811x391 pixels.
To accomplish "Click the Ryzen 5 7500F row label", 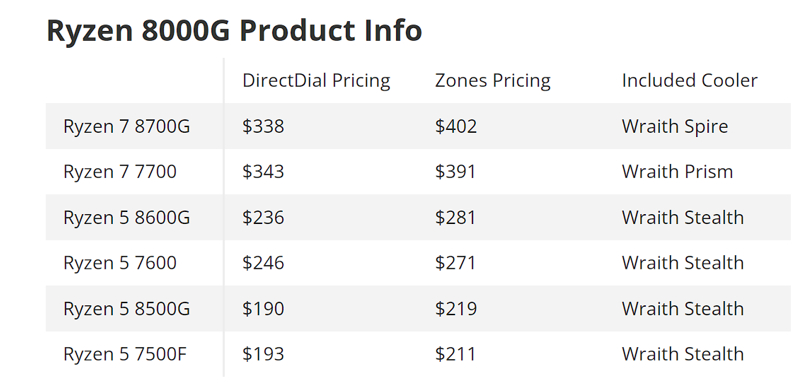I will (125, 354).
